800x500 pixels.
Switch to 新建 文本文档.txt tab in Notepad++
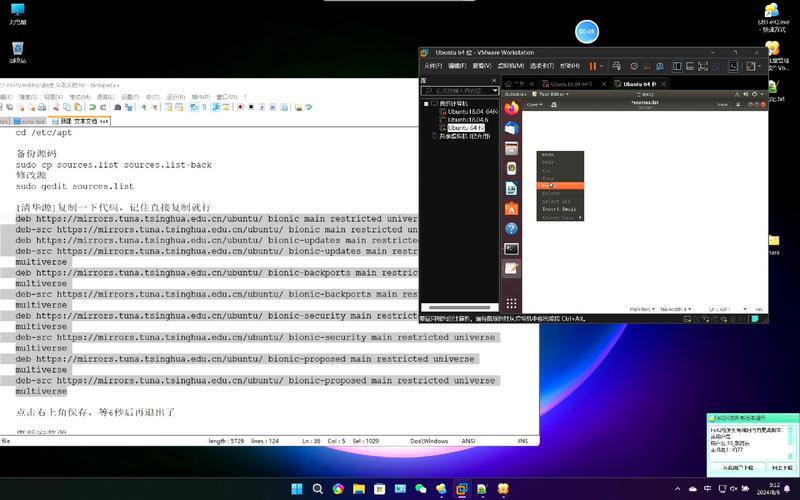click(79, 121)
